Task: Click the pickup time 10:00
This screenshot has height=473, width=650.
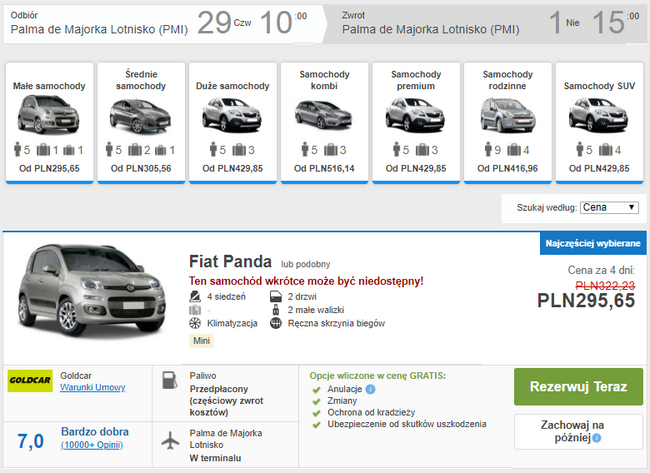Action: 284,23
